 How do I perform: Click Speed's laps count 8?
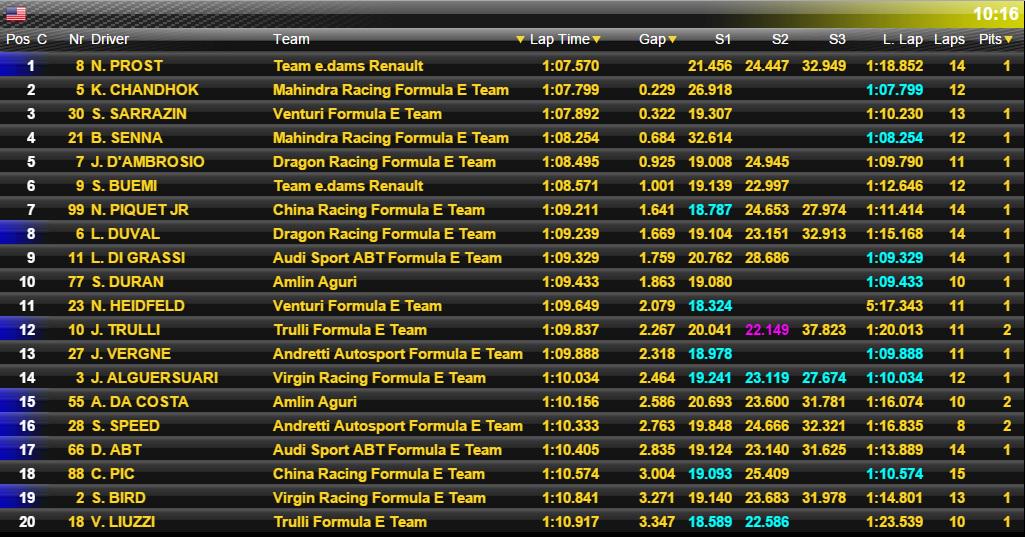click(961, 426)
